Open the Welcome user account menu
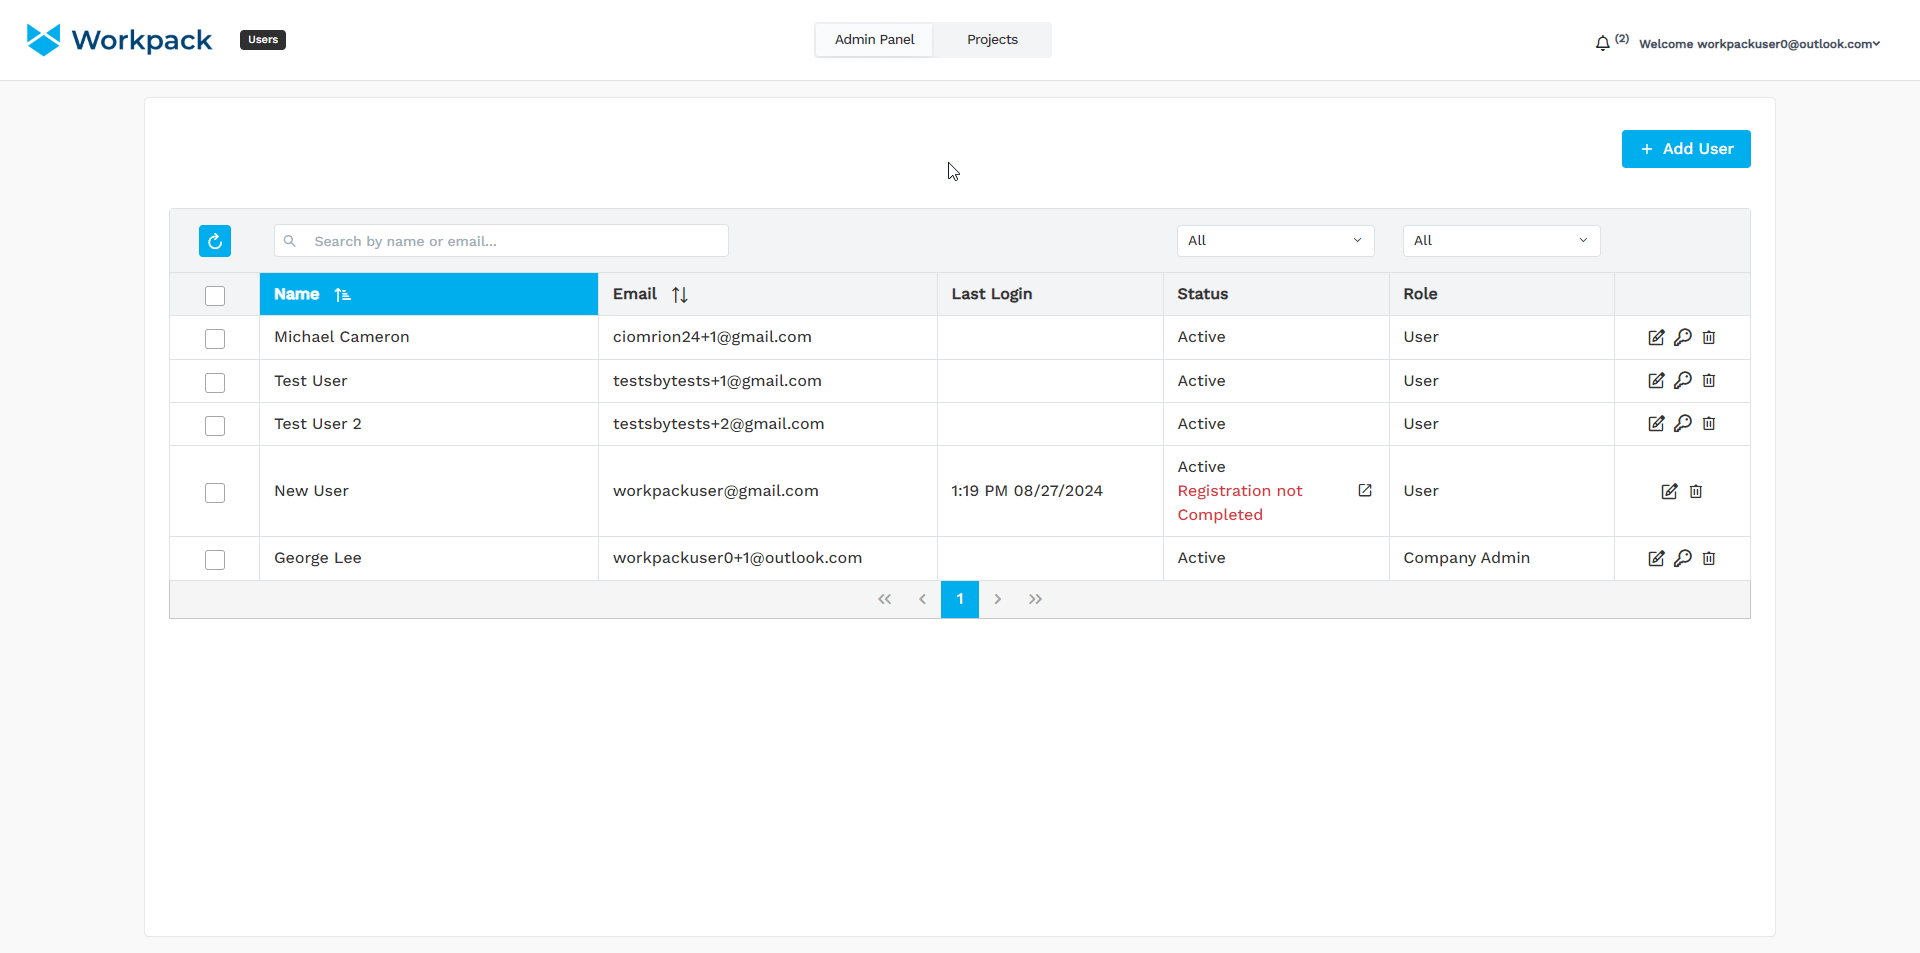1920x953 pixels. click(x=1759, y=44)
